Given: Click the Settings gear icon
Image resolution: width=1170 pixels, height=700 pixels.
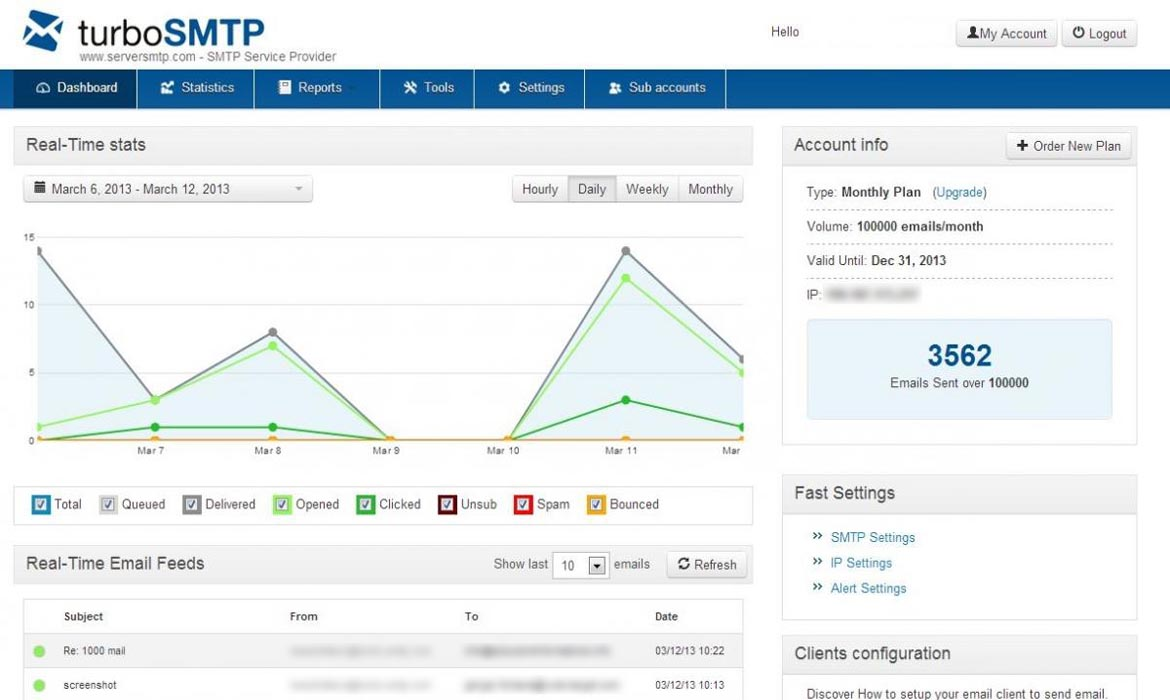Looking at the screenshot, I should click(504, 88).
